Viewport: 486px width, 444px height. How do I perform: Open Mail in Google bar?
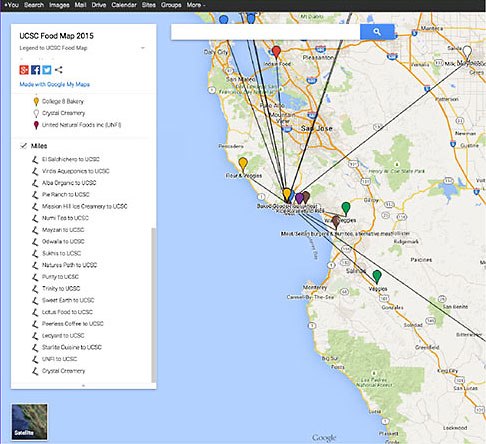click(80, 5)
